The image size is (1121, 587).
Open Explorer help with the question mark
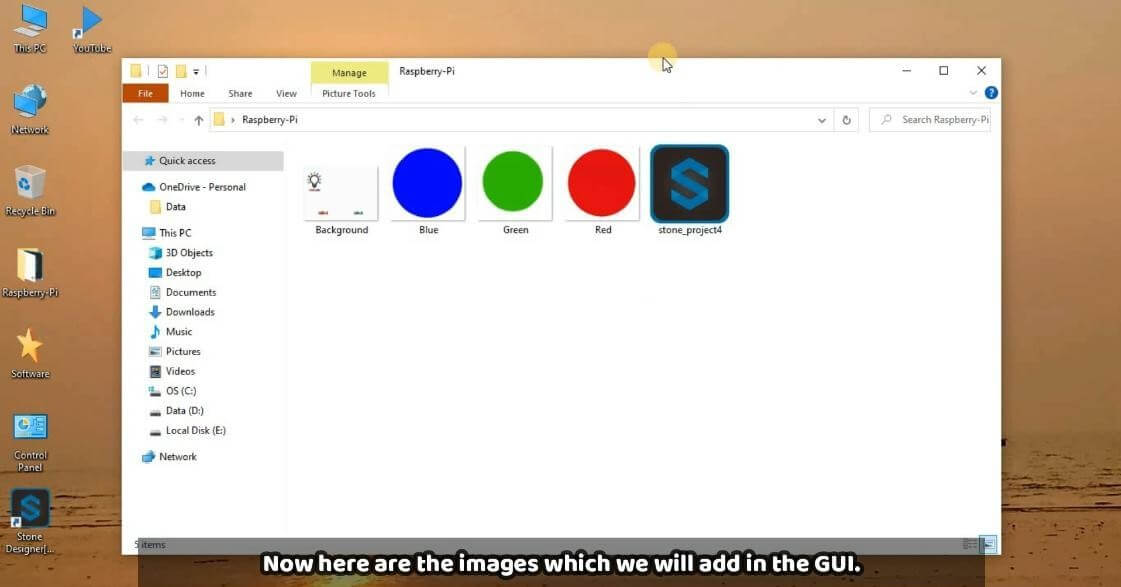(x=991, y=92)
